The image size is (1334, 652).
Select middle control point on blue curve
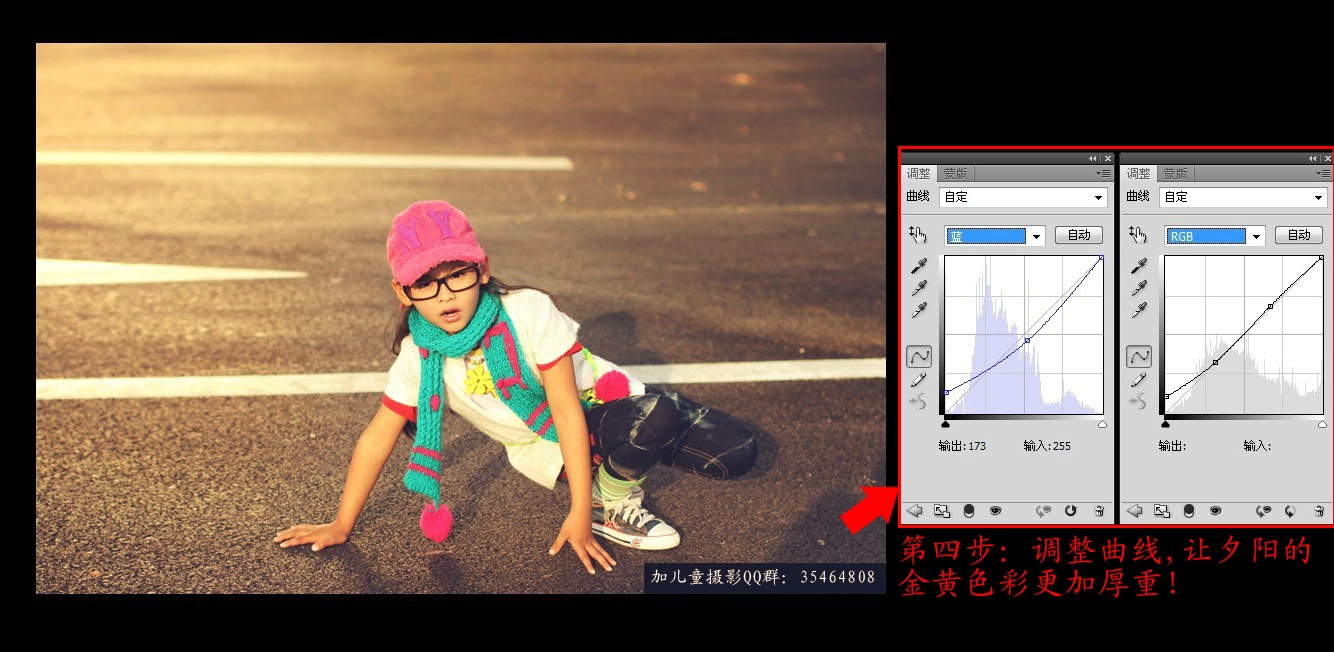pyautogui.click(x=1027, y=341)
